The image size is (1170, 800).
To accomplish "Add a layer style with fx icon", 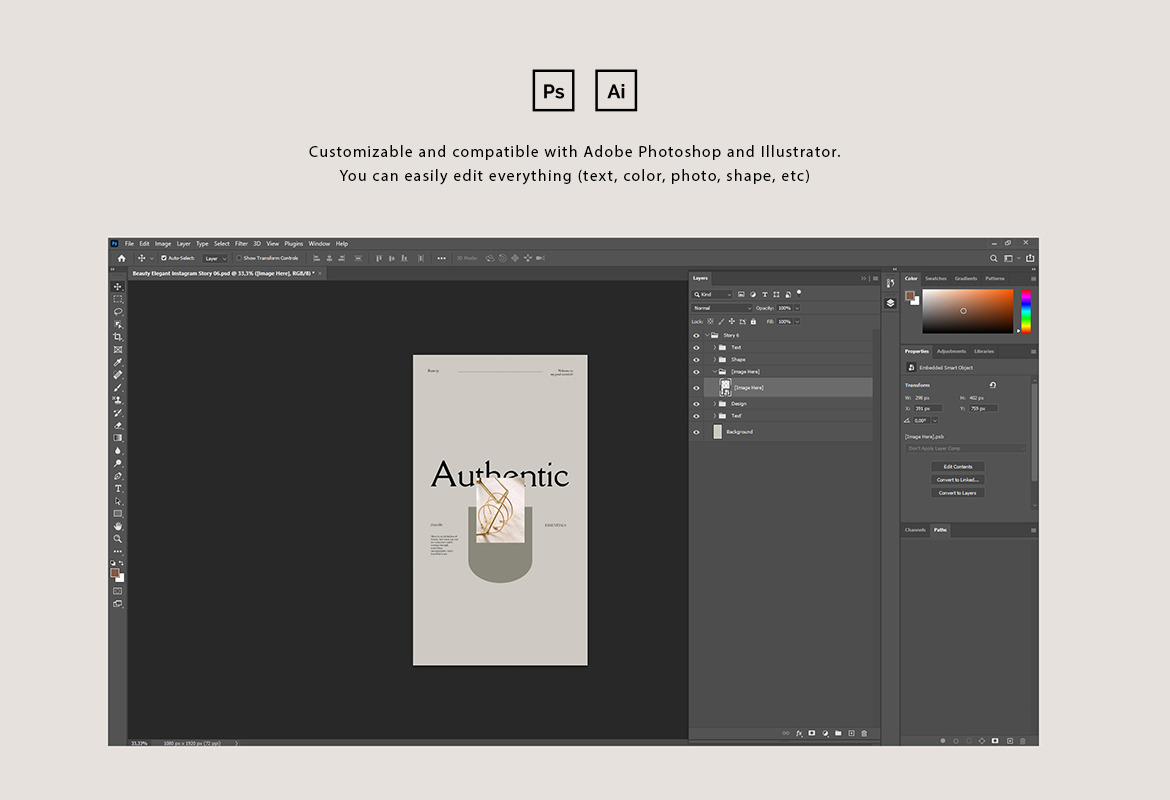I will 799,733.
